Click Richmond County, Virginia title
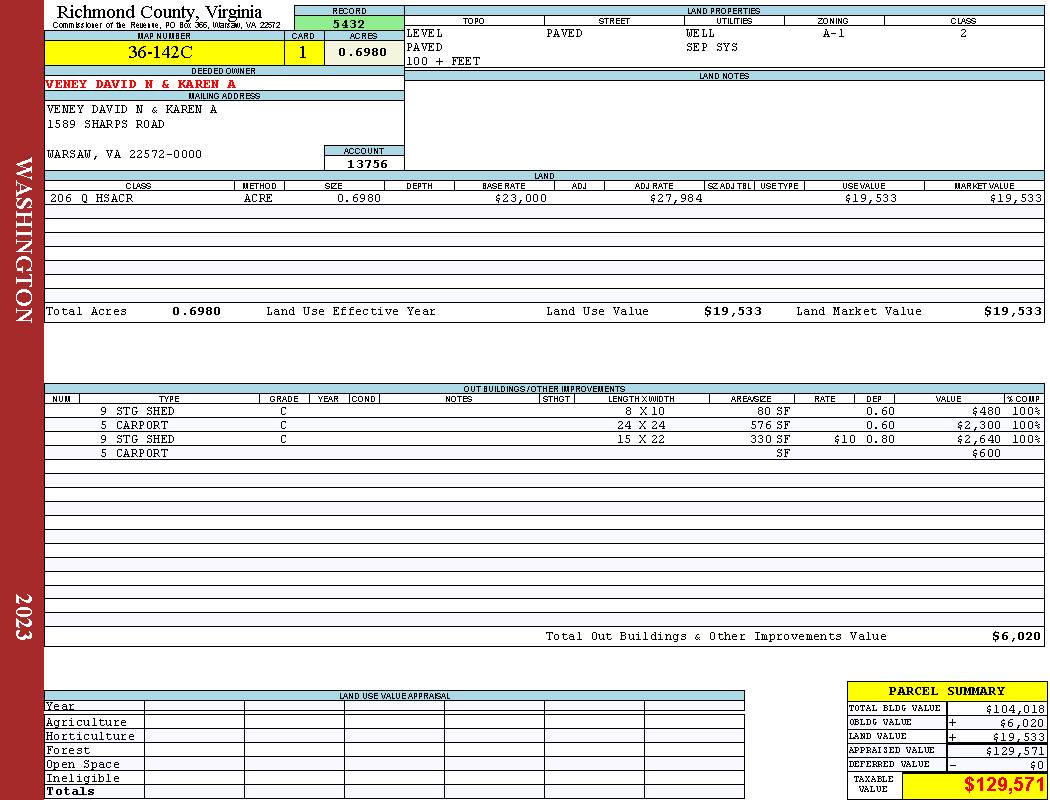 (159, 11)
